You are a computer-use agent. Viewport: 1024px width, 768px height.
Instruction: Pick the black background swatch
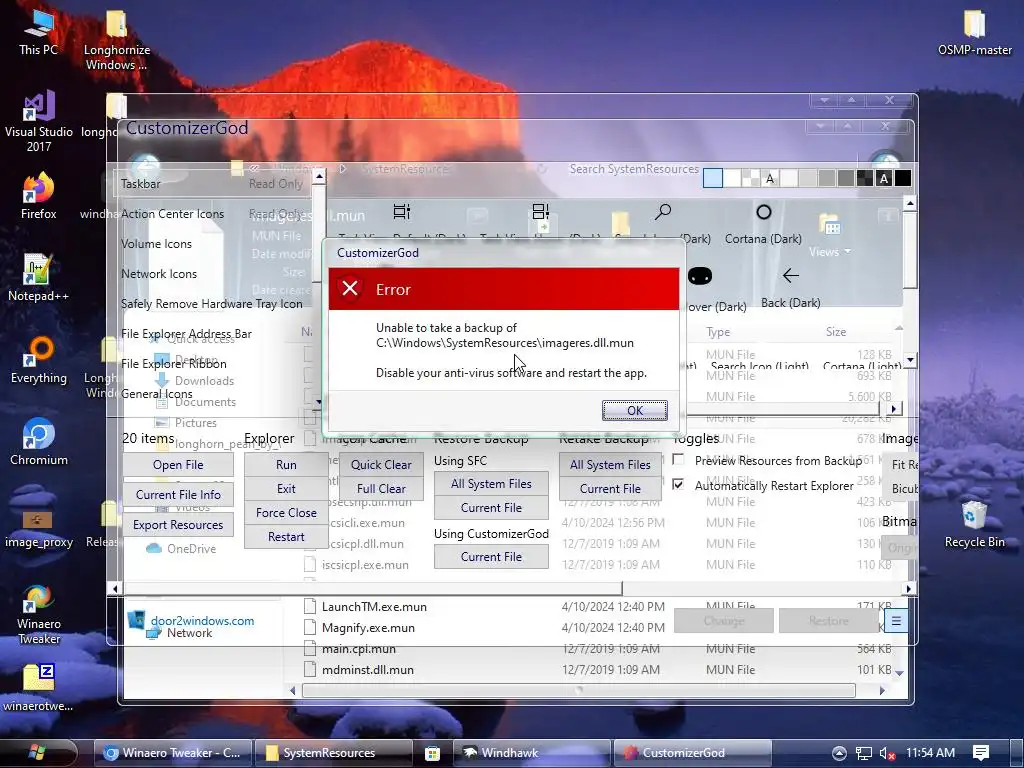(903, 178)
